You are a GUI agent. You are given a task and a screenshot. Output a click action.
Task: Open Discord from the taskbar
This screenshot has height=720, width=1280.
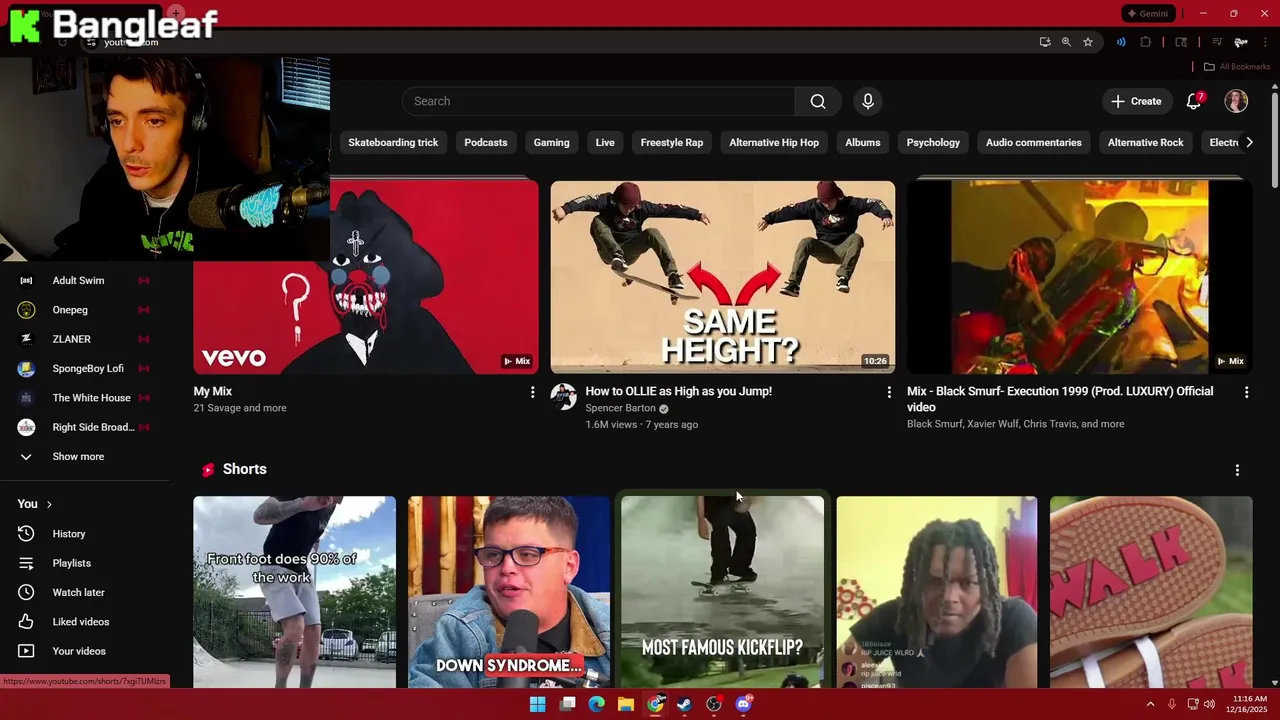tap(743, 704)
